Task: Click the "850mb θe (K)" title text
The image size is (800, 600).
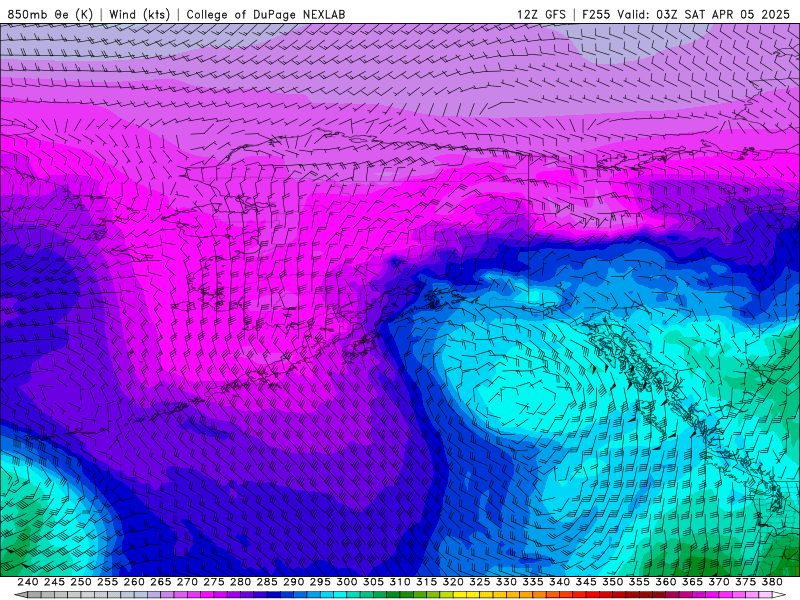Action: click(x=51, y=14)
